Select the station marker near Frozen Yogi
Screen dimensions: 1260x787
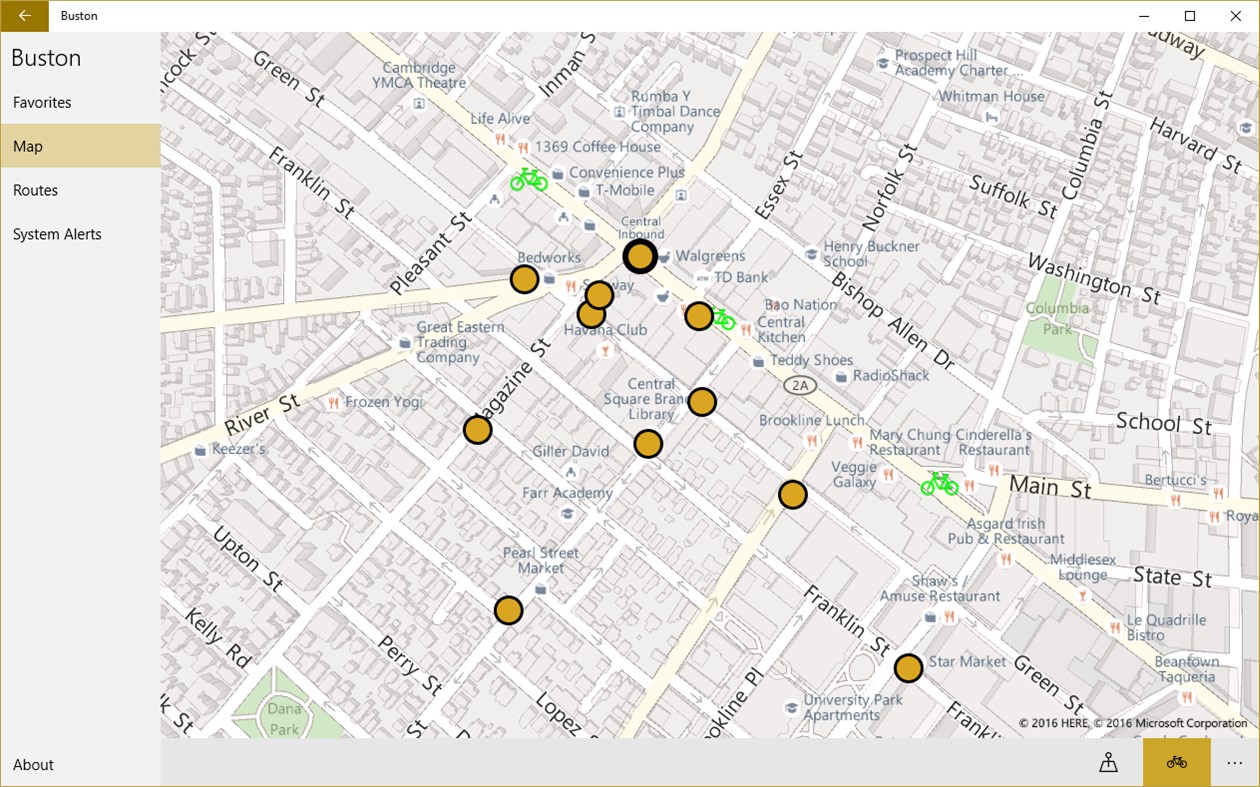coord(478,431)
